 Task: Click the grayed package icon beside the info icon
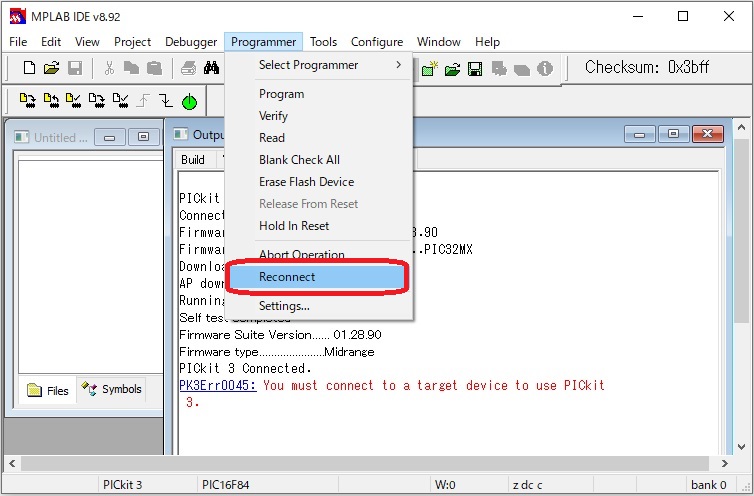(x=522, y=70)
